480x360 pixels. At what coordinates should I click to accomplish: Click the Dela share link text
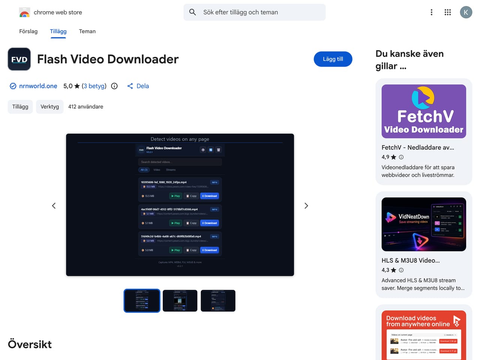click(x=143, y=86)
